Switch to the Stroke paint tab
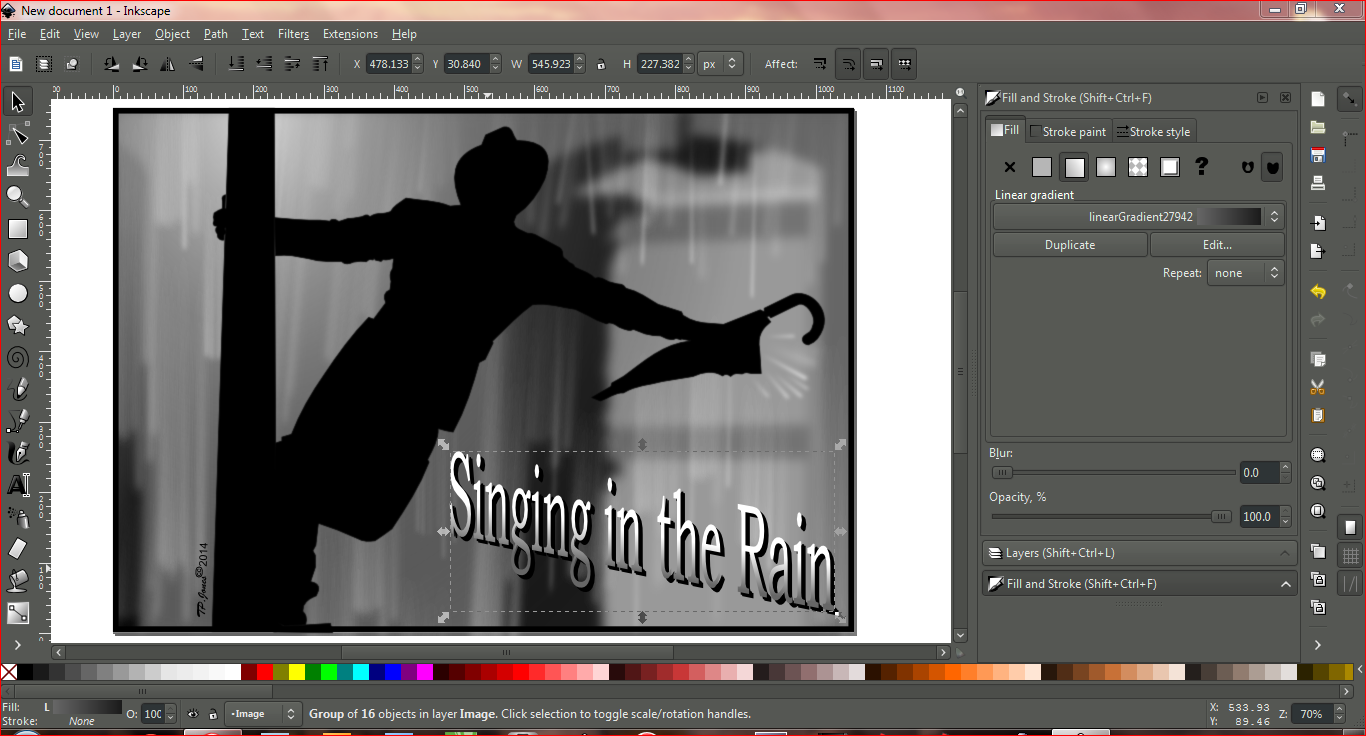1366x736 pixels. pos(1068,131)
